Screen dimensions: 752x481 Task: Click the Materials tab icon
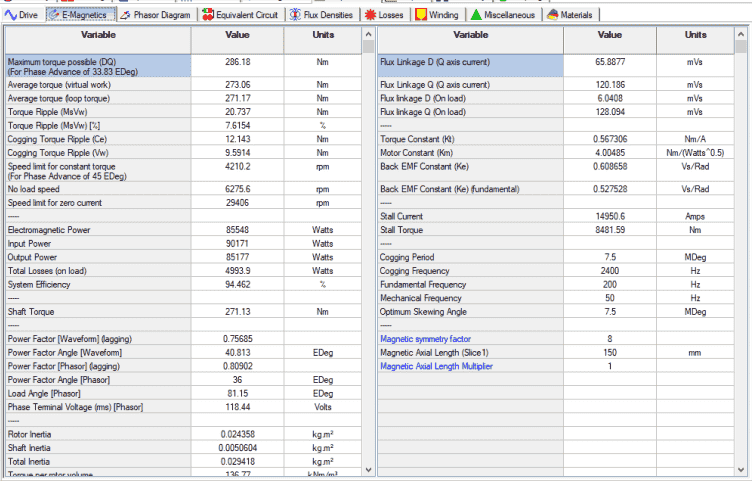click(x=552, y=15)
